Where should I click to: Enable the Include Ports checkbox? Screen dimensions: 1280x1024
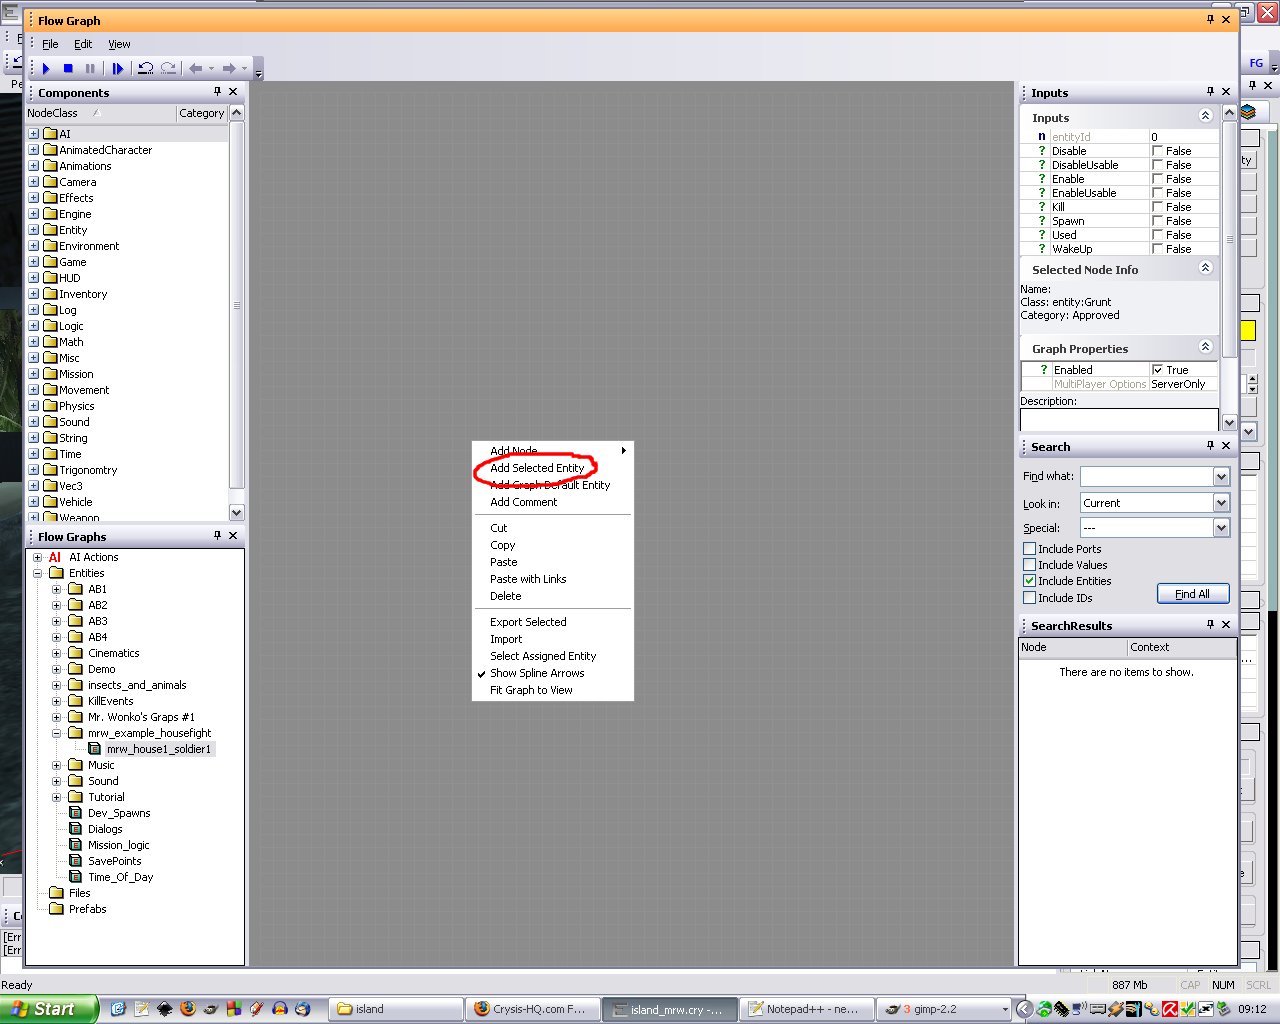point(1029,549)
